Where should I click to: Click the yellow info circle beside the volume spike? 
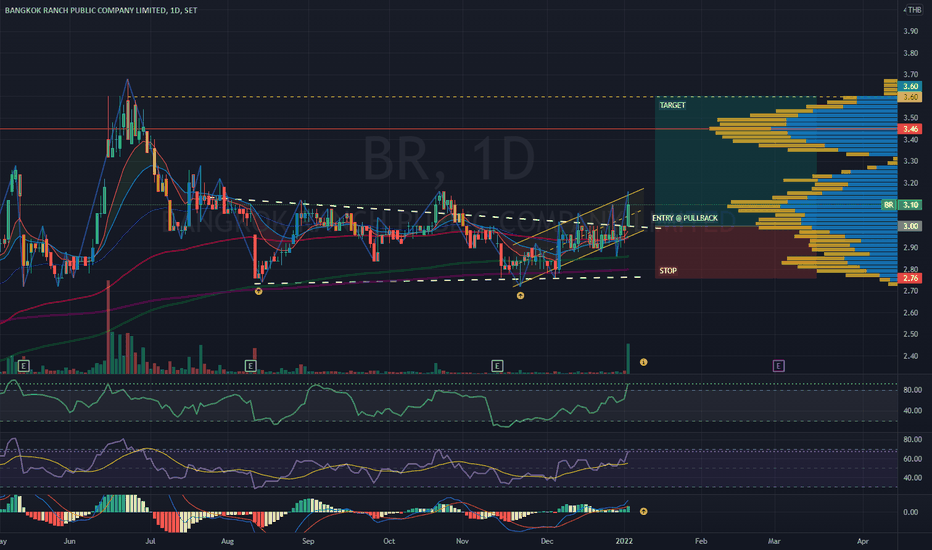(x=643, y=362)
